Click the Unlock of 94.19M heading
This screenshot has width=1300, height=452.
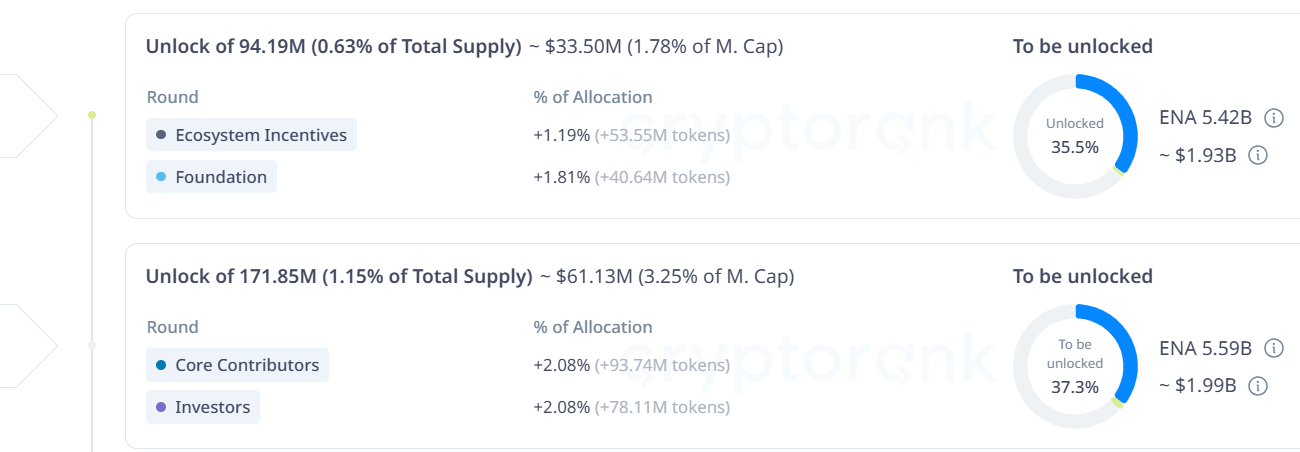click(x=333, y=46)
